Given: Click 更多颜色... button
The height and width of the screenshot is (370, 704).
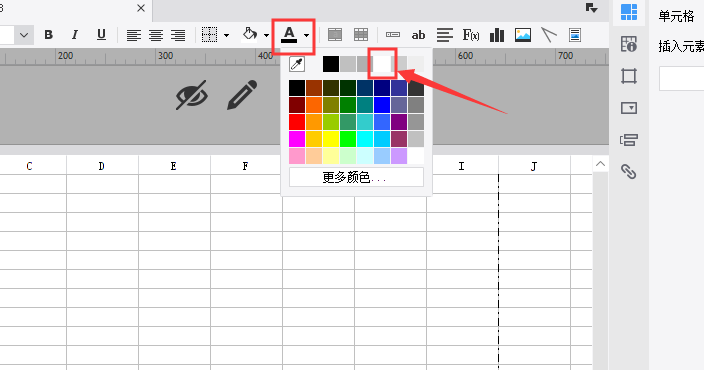Looking at the screenshot, I should pyautogui.click(x=356, y=177).
